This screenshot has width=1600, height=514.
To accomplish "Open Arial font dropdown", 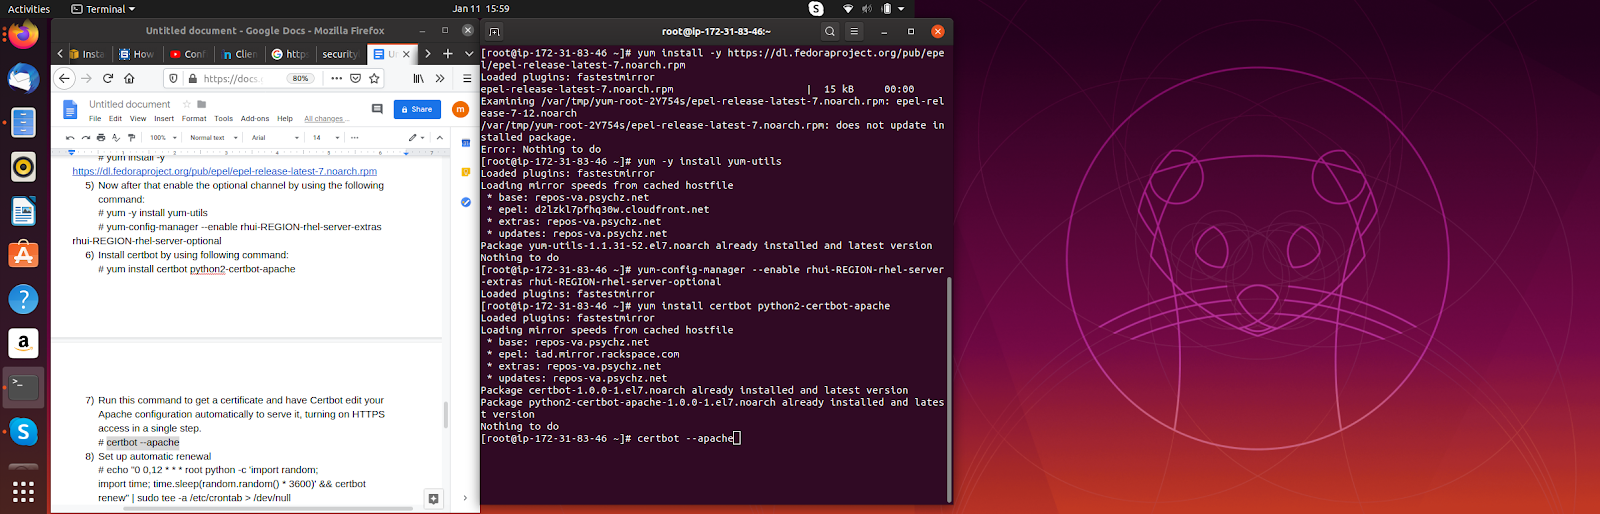I will [x=275, y=137].
